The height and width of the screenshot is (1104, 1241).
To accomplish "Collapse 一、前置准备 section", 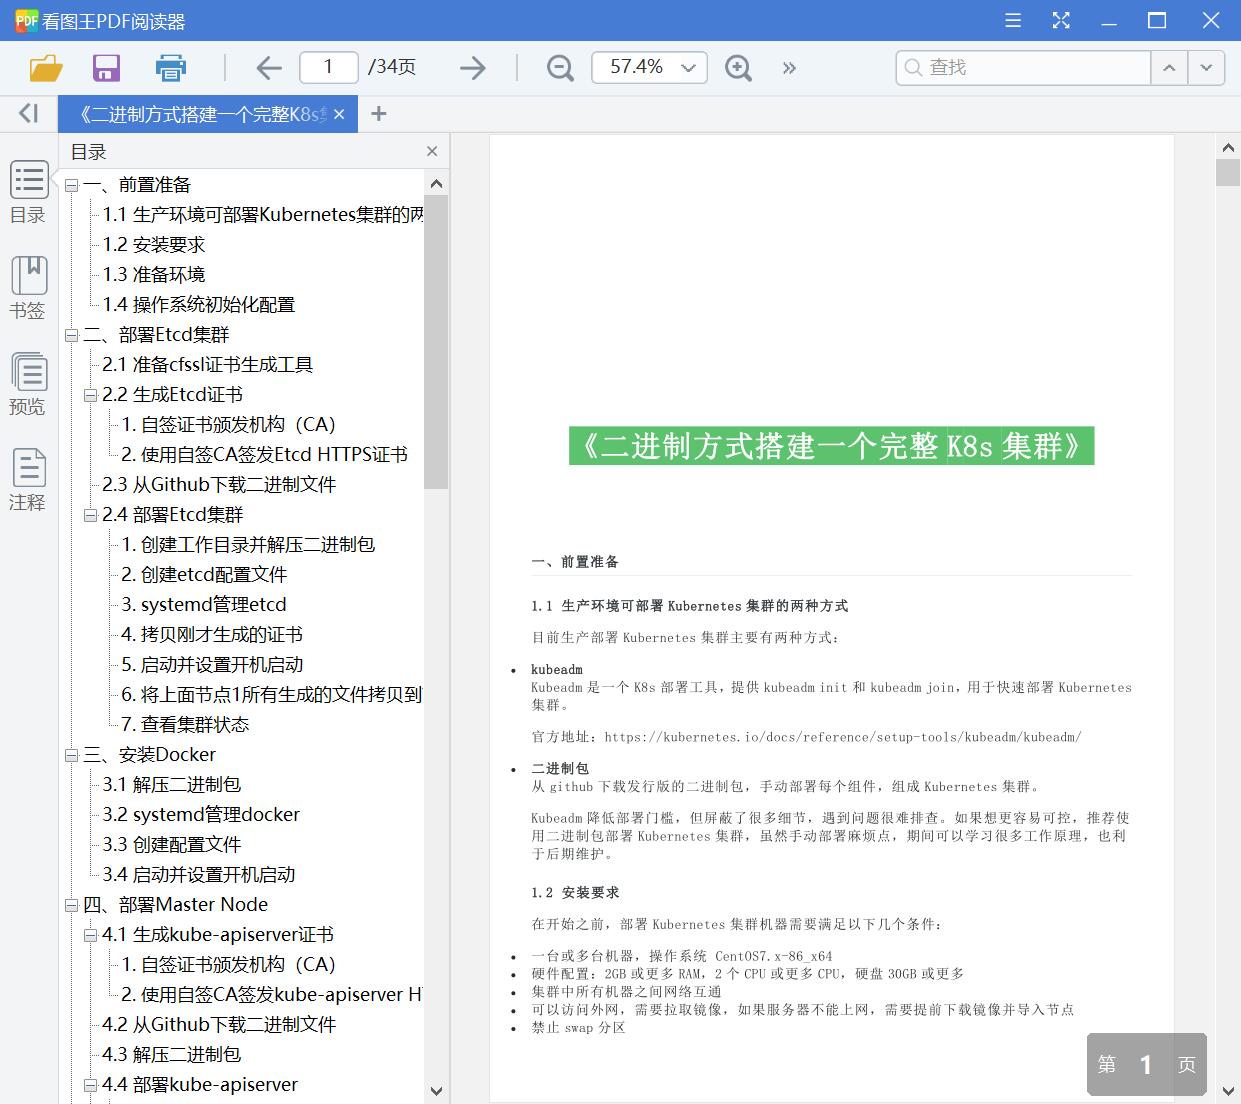I will point(72,185).
